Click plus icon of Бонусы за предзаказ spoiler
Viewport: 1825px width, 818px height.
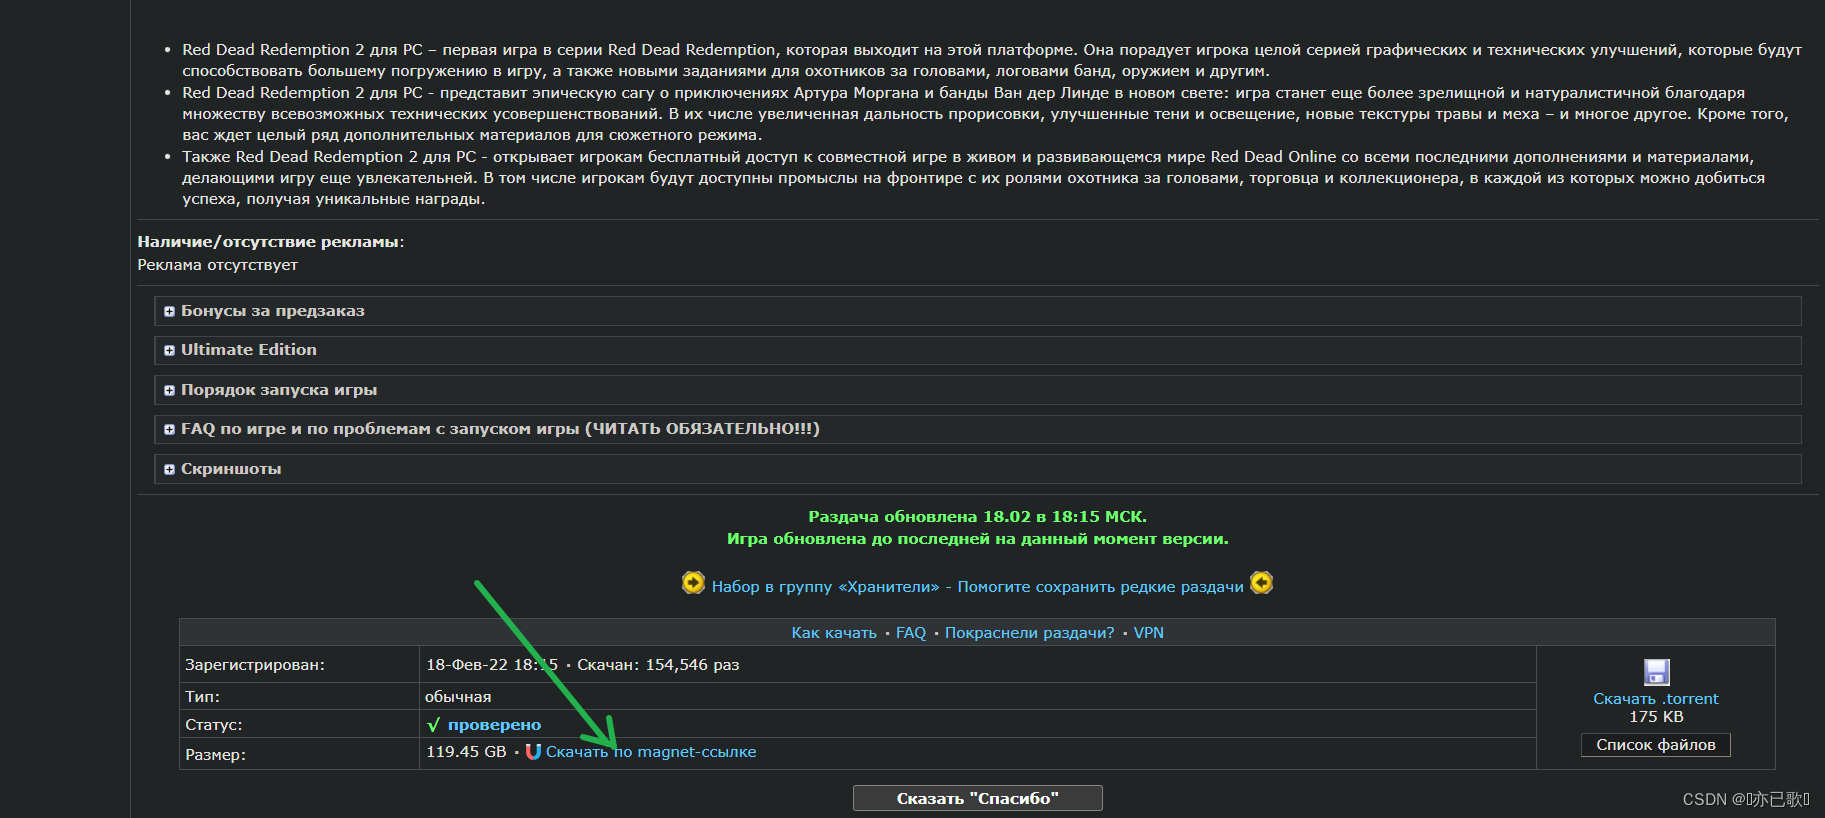(169, 312)
